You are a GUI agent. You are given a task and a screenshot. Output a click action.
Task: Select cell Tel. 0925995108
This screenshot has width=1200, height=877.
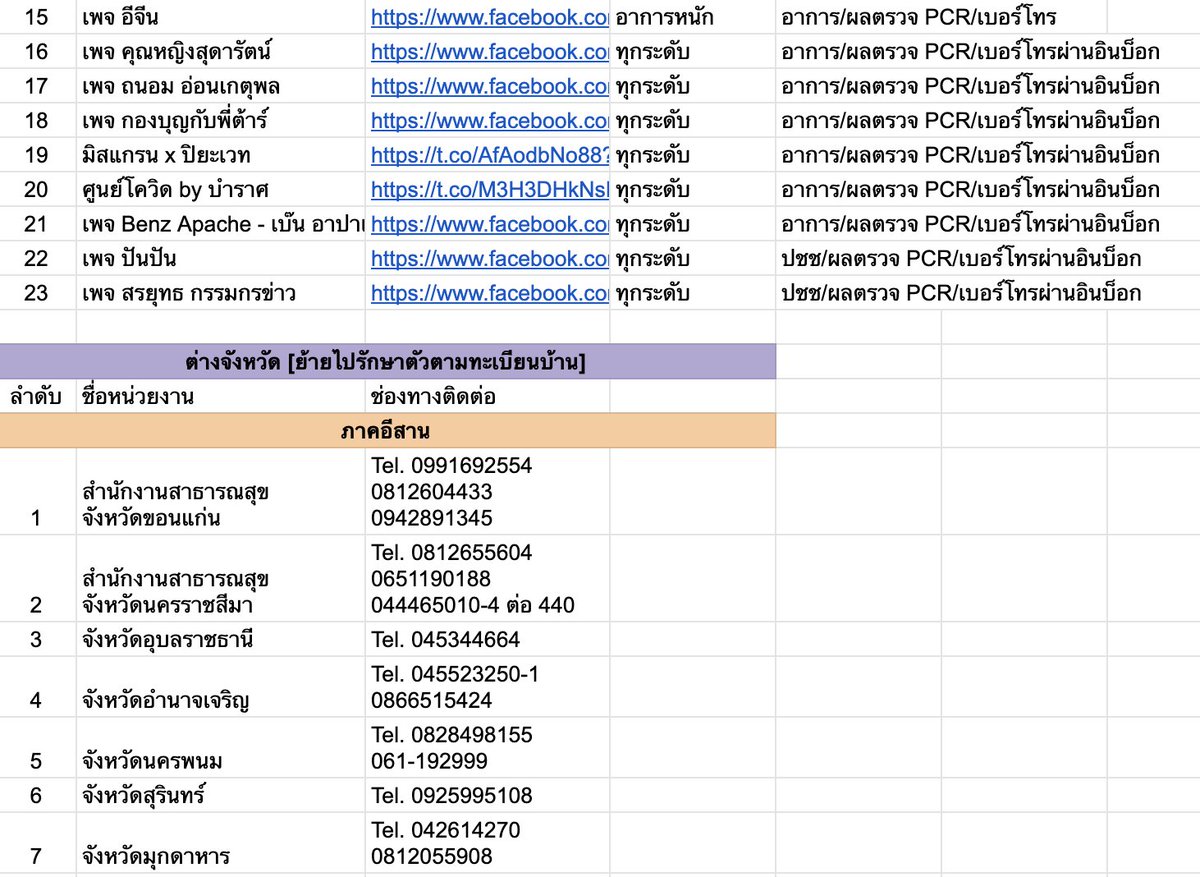tap(488, 796)
